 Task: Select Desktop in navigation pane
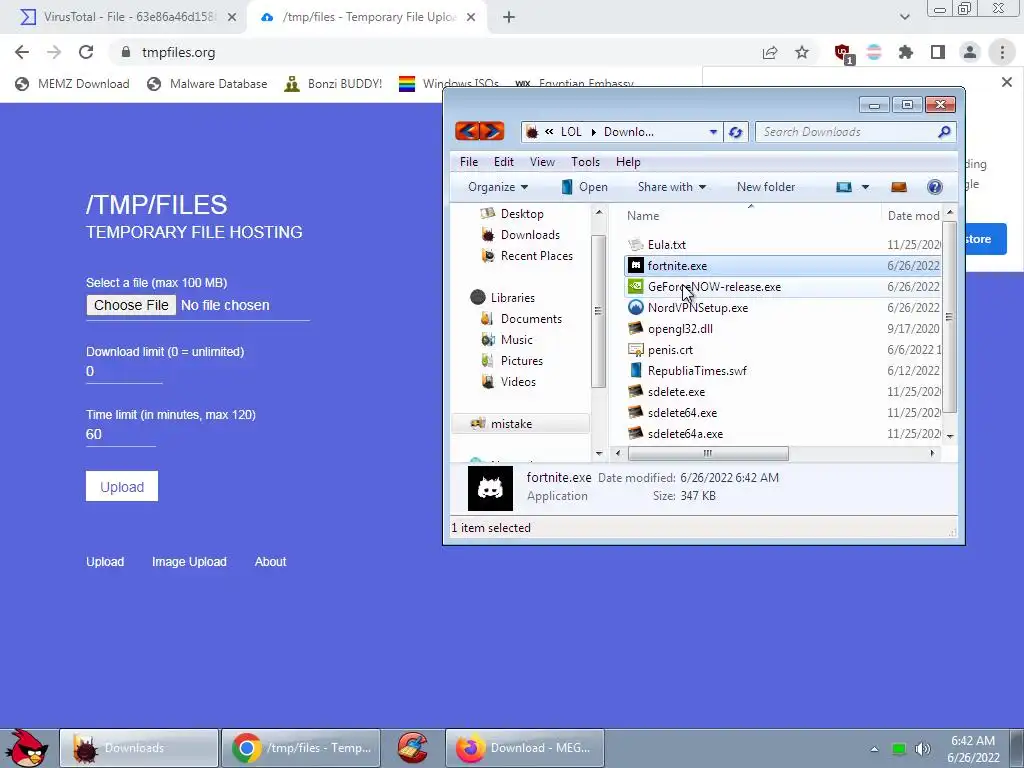(x=512, y=214)
